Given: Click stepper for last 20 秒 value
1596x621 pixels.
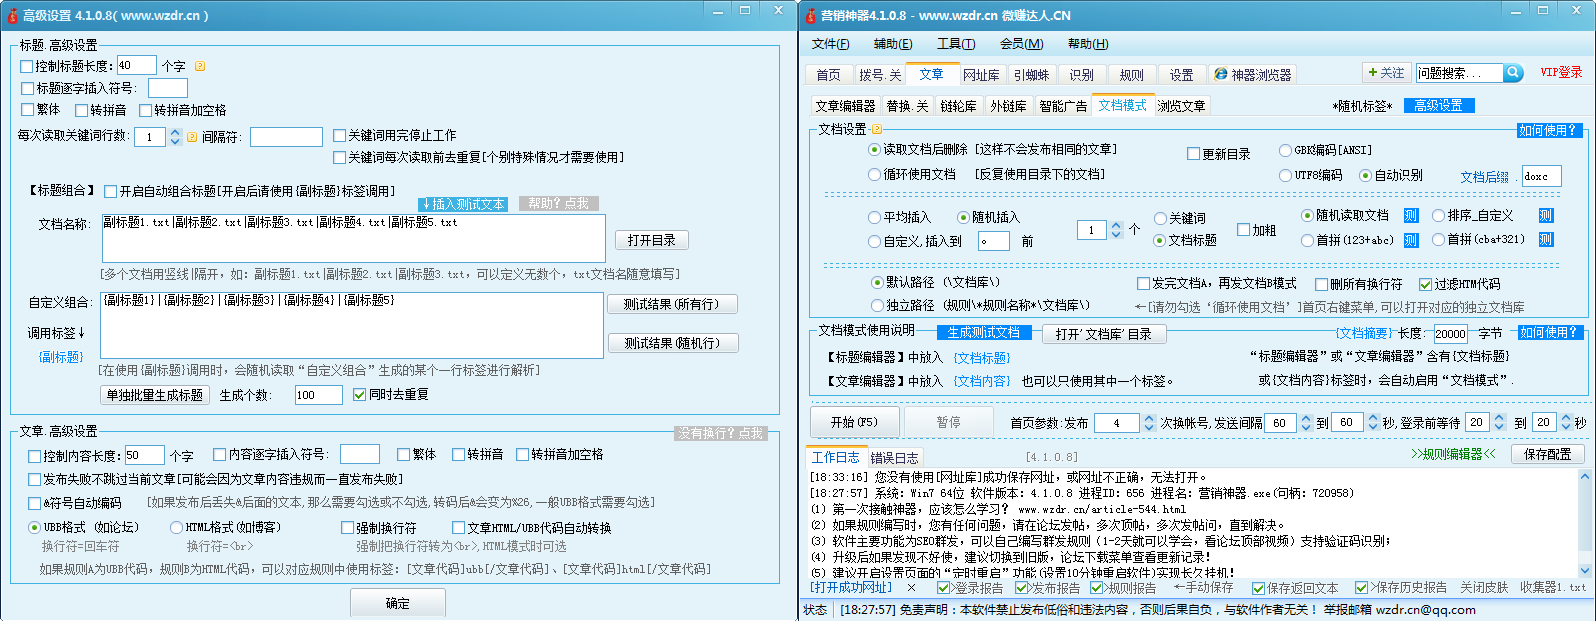Looking at the screenshot, I should (x=1566, y=423).
